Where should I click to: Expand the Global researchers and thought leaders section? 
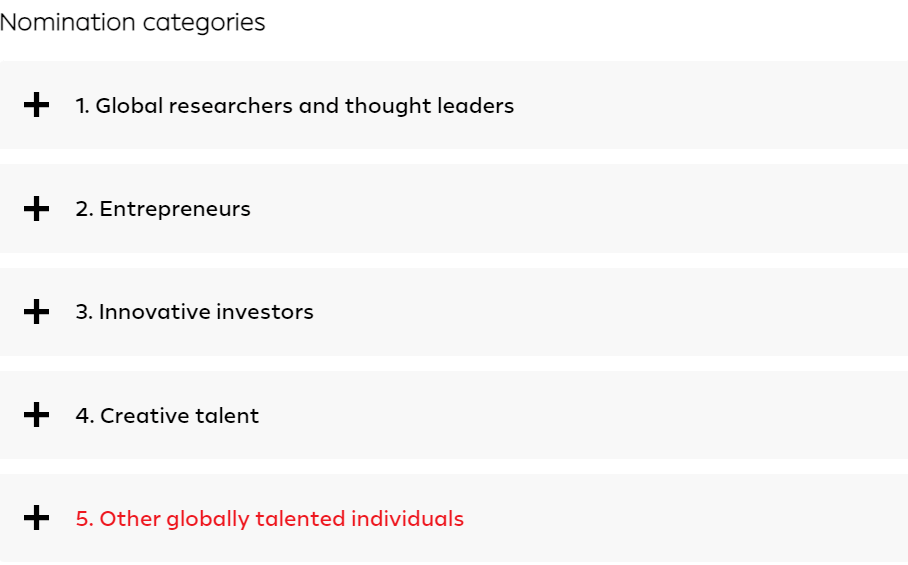pyautogui.click(x=294, y=105)
